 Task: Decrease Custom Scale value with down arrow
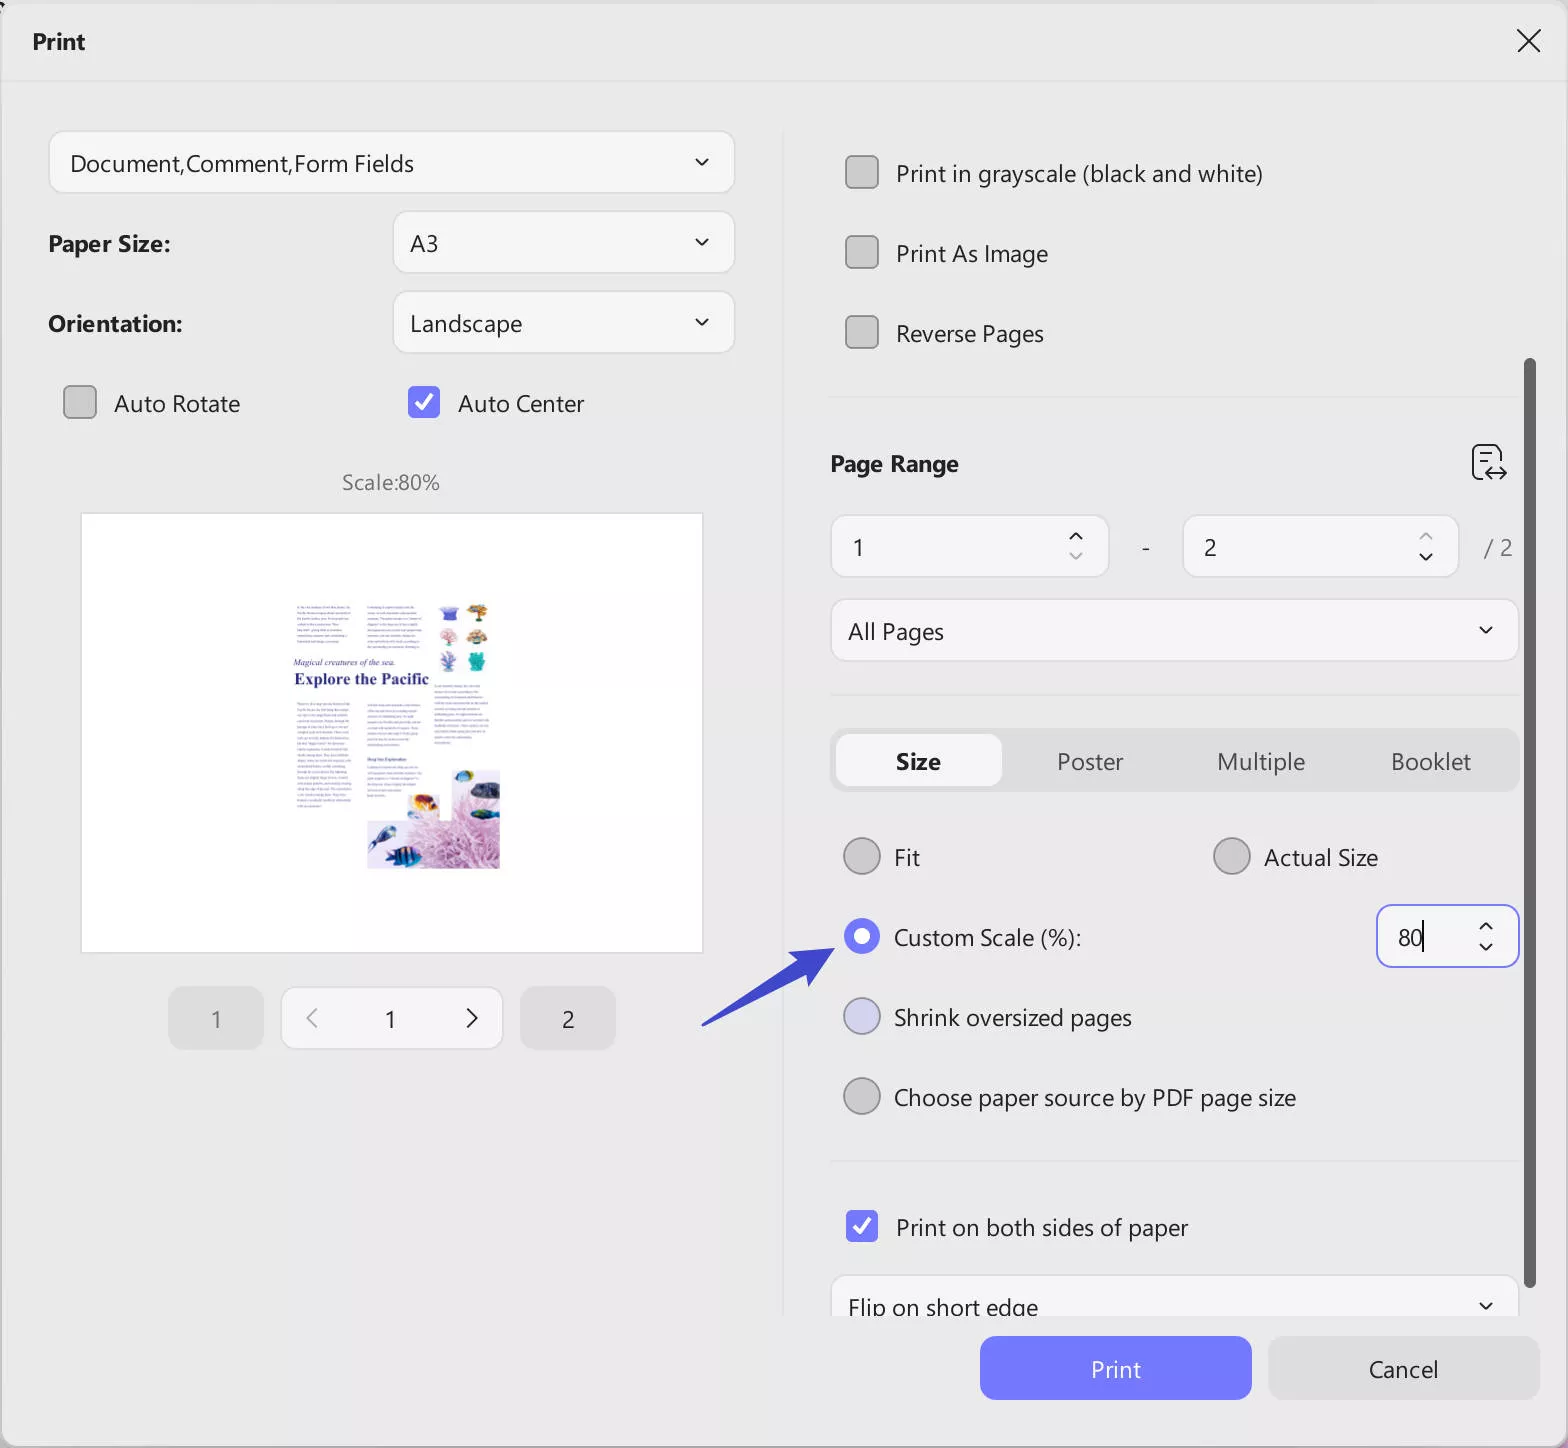1486,947
